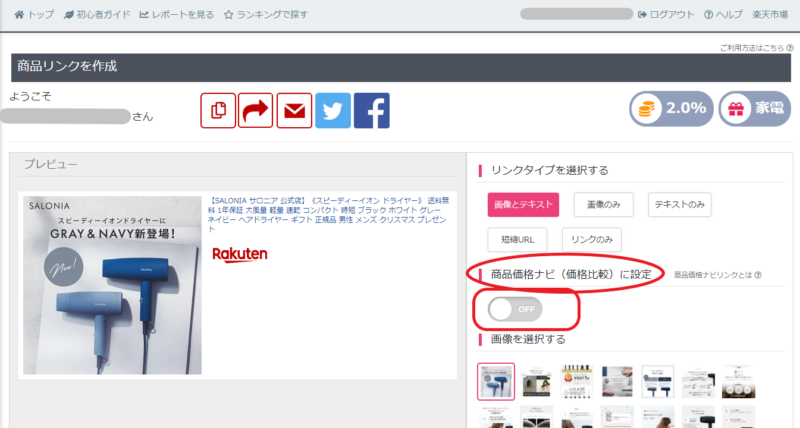800x428 pixels.
Task: Click the red share arrow icon
Action: pyautogui.click(x=256, y=110)
